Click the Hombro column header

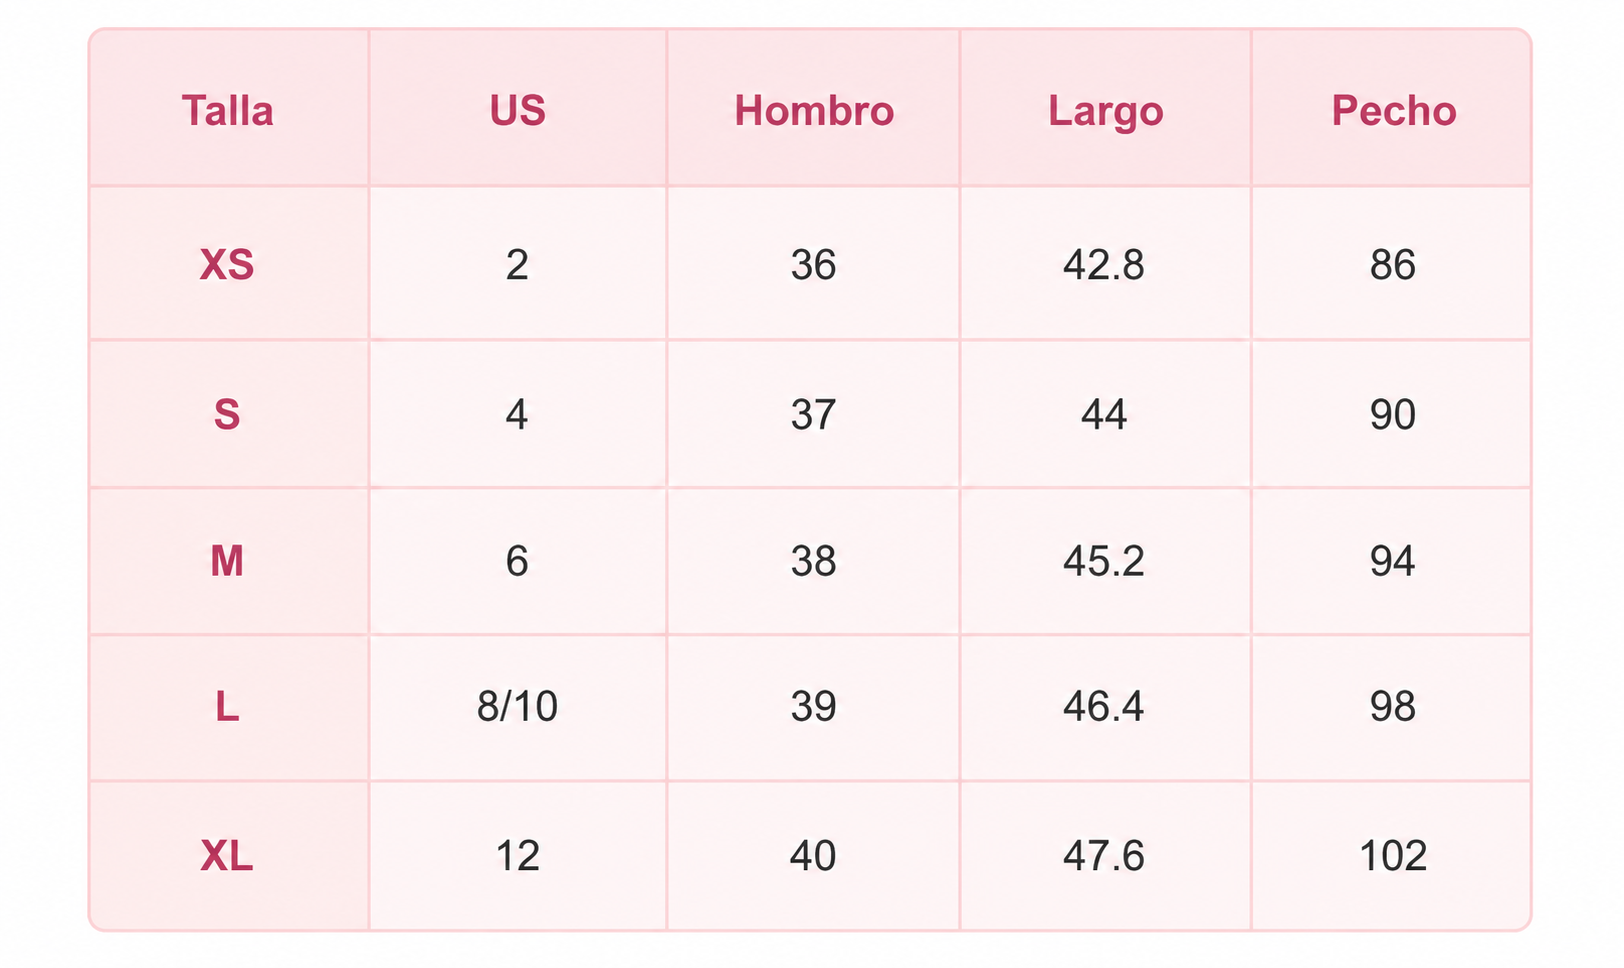[814, 110]
